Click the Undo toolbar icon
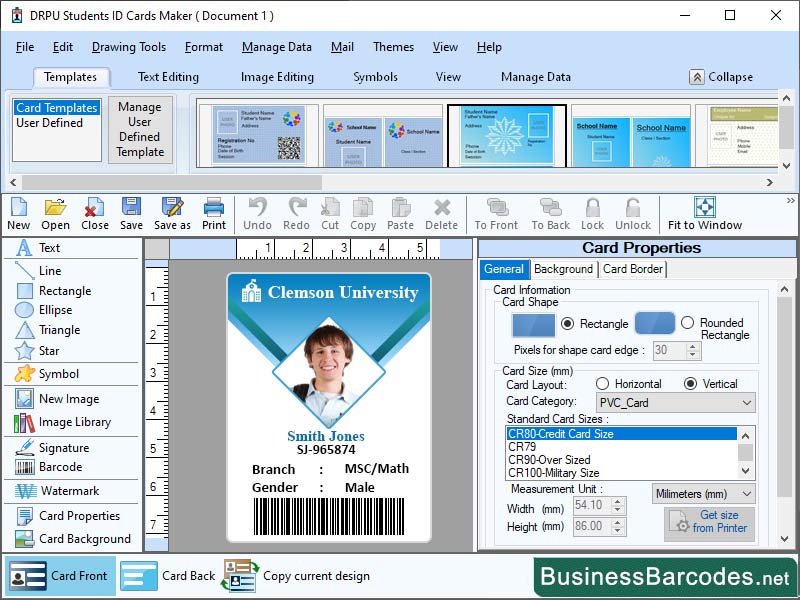 257,211
